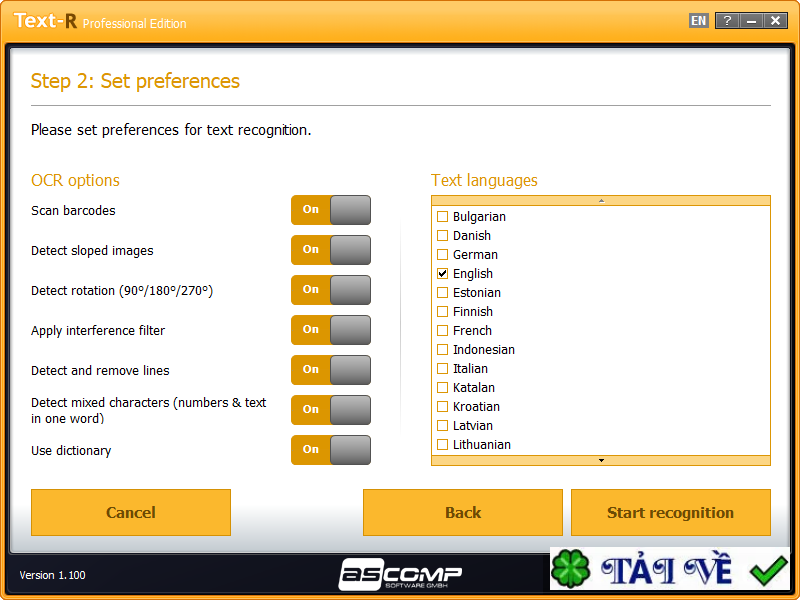Image resolution: width=800 pixels, height=600 pixels.
Task: Minimize the Text-R window
Action: tap(752, 21)
